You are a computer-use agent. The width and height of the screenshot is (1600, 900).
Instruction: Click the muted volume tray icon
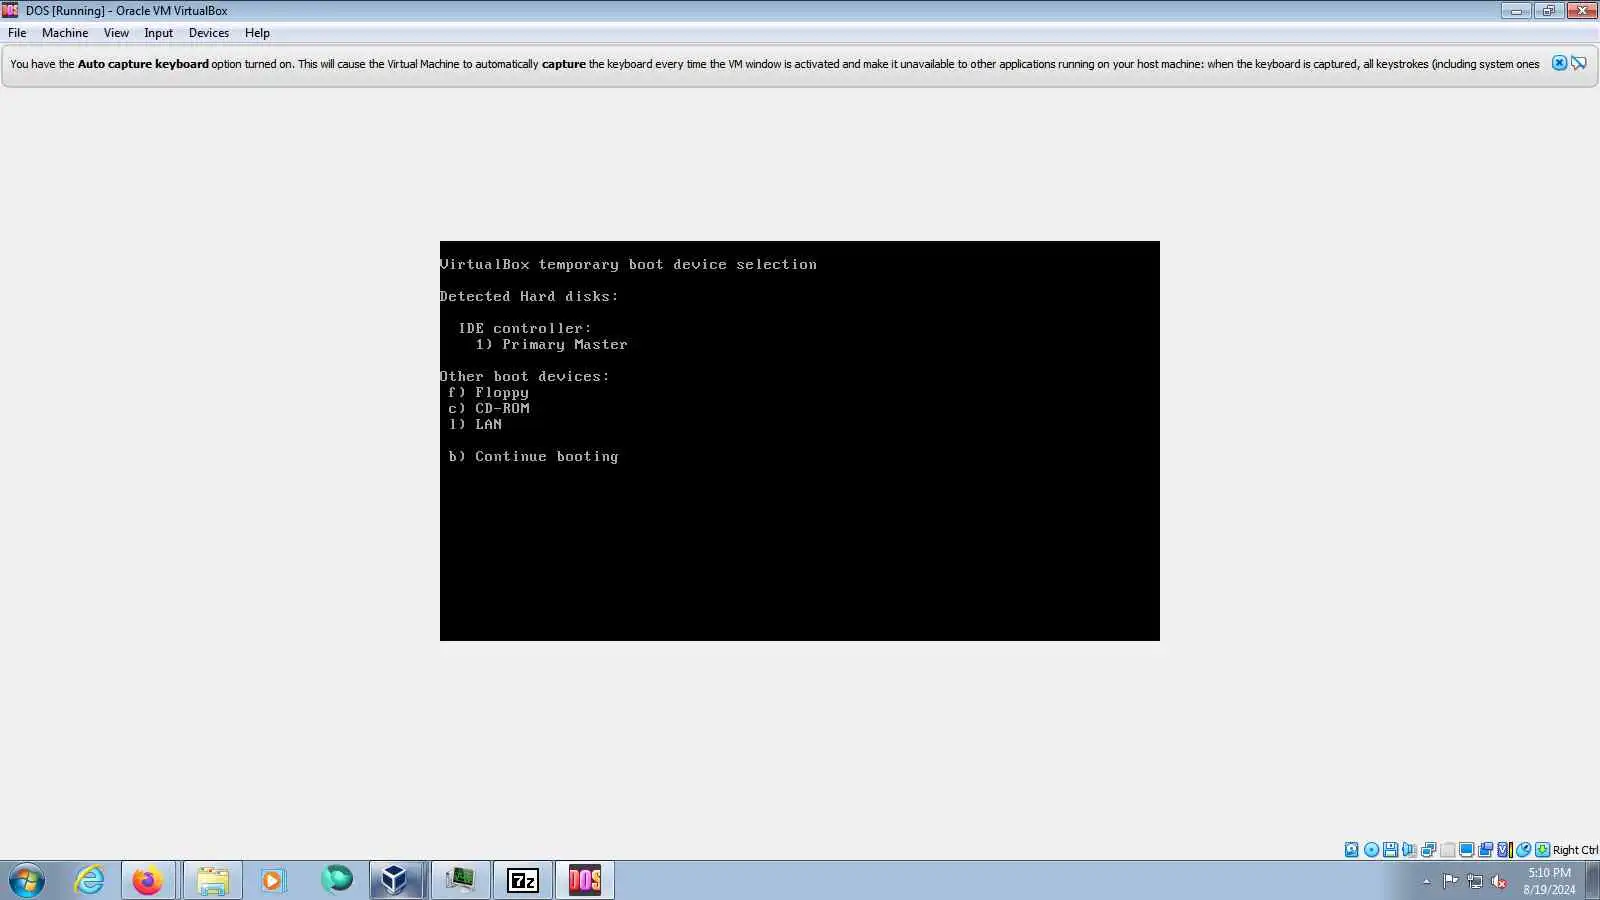[1499, 881]
